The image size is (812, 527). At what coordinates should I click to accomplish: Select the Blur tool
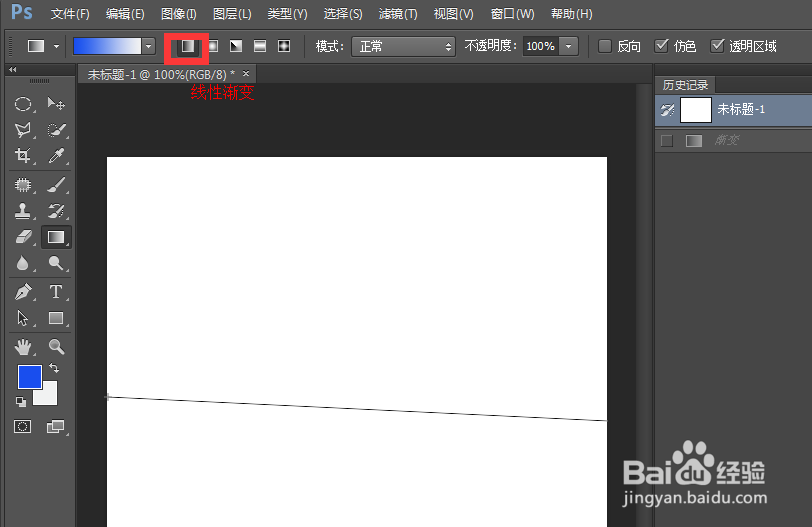click(x=23, y=263)
